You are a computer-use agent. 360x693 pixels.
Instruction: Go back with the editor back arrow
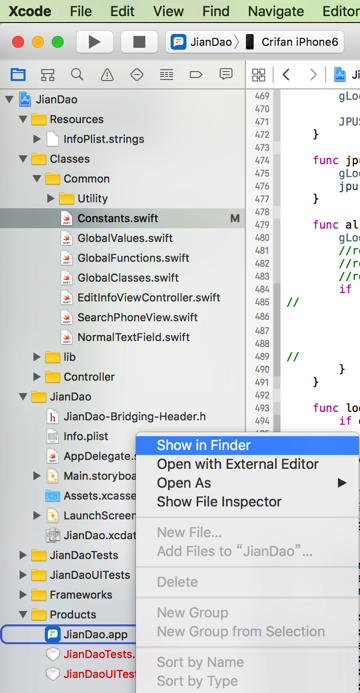tap(286, 75)
